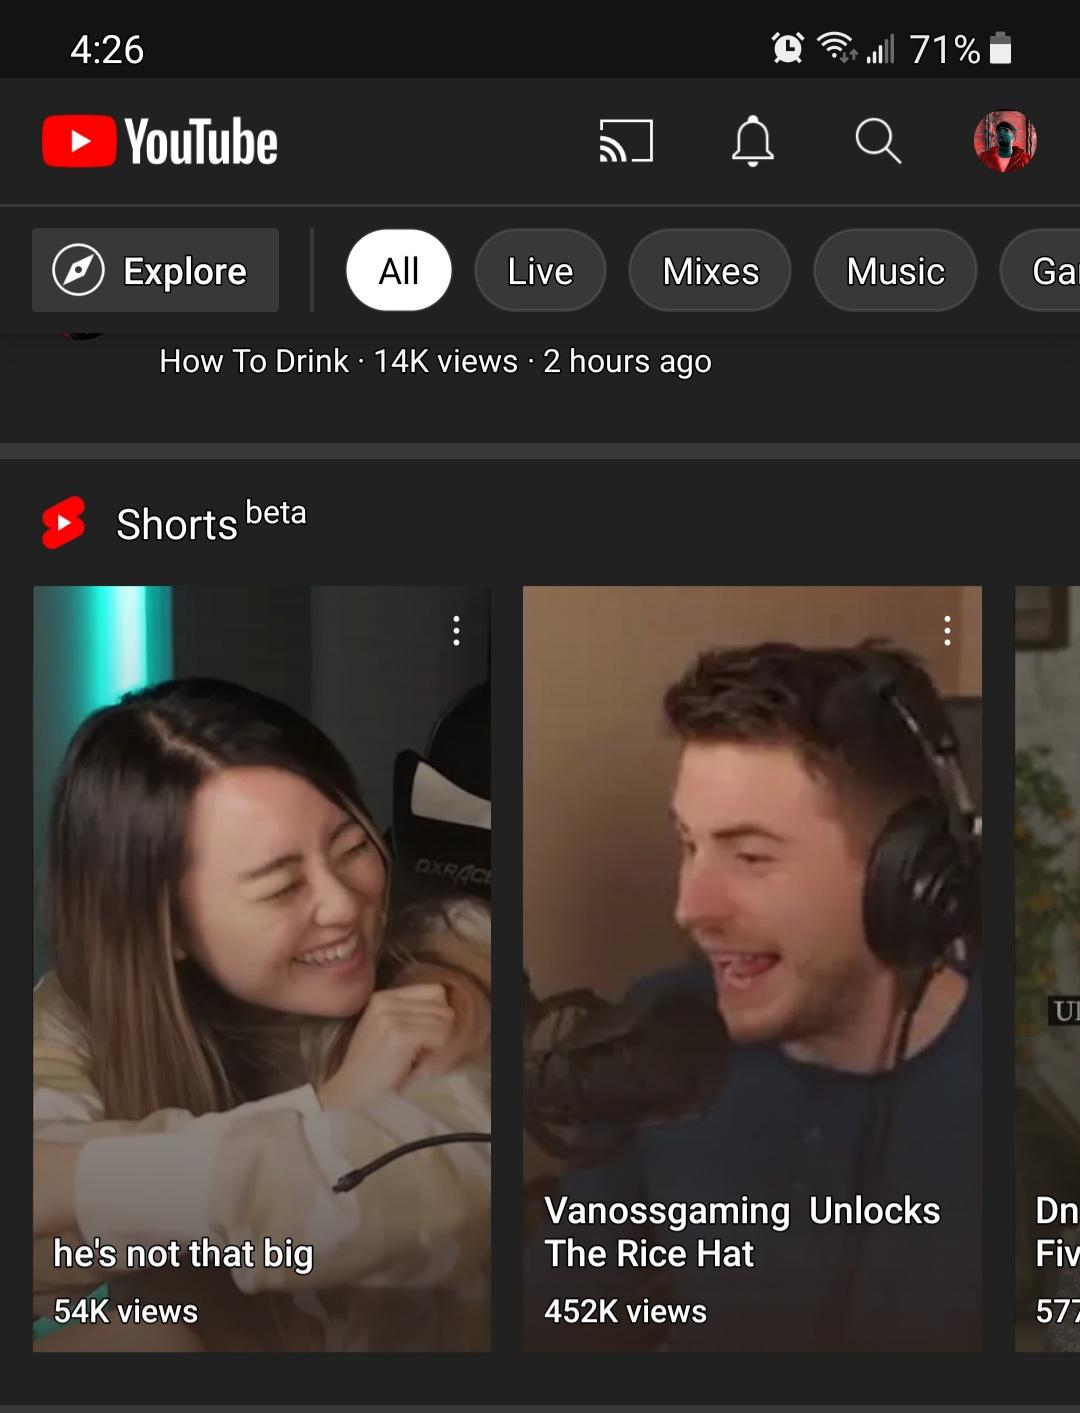Select the All filter chip

pos(399,270)
